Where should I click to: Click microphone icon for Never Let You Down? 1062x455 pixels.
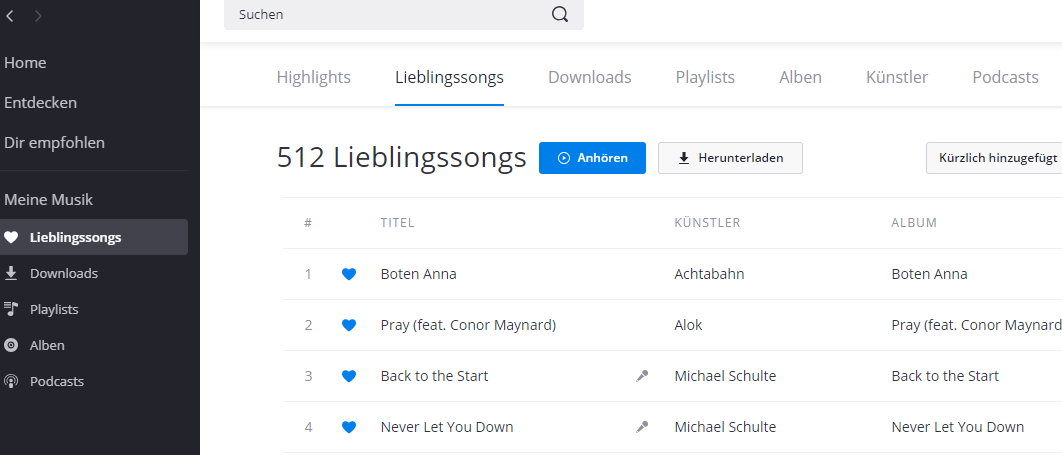pyautogui.click(x=642, y=427)
